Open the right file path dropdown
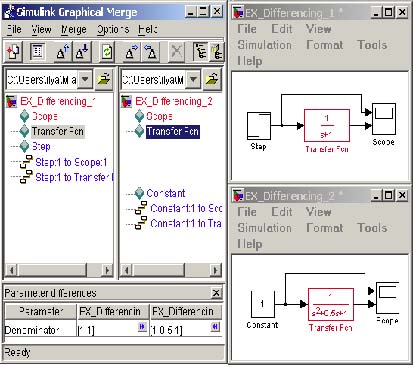Screen dimensions: 413x367 [x=193, y=79]
